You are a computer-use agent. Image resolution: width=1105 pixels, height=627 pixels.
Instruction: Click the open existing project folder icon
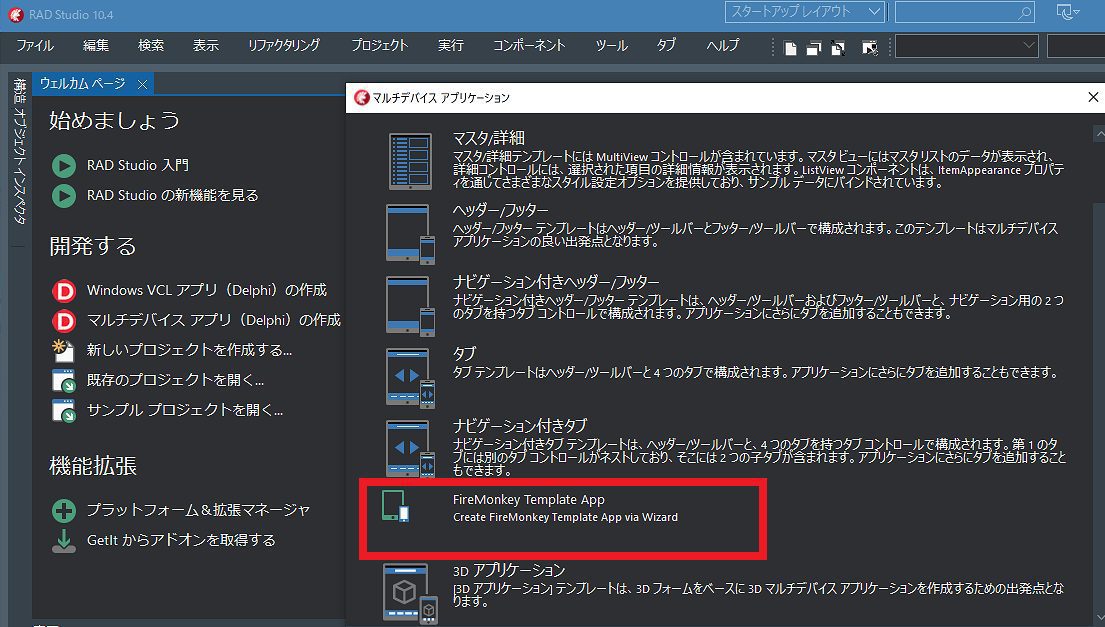tap(63, 380)
